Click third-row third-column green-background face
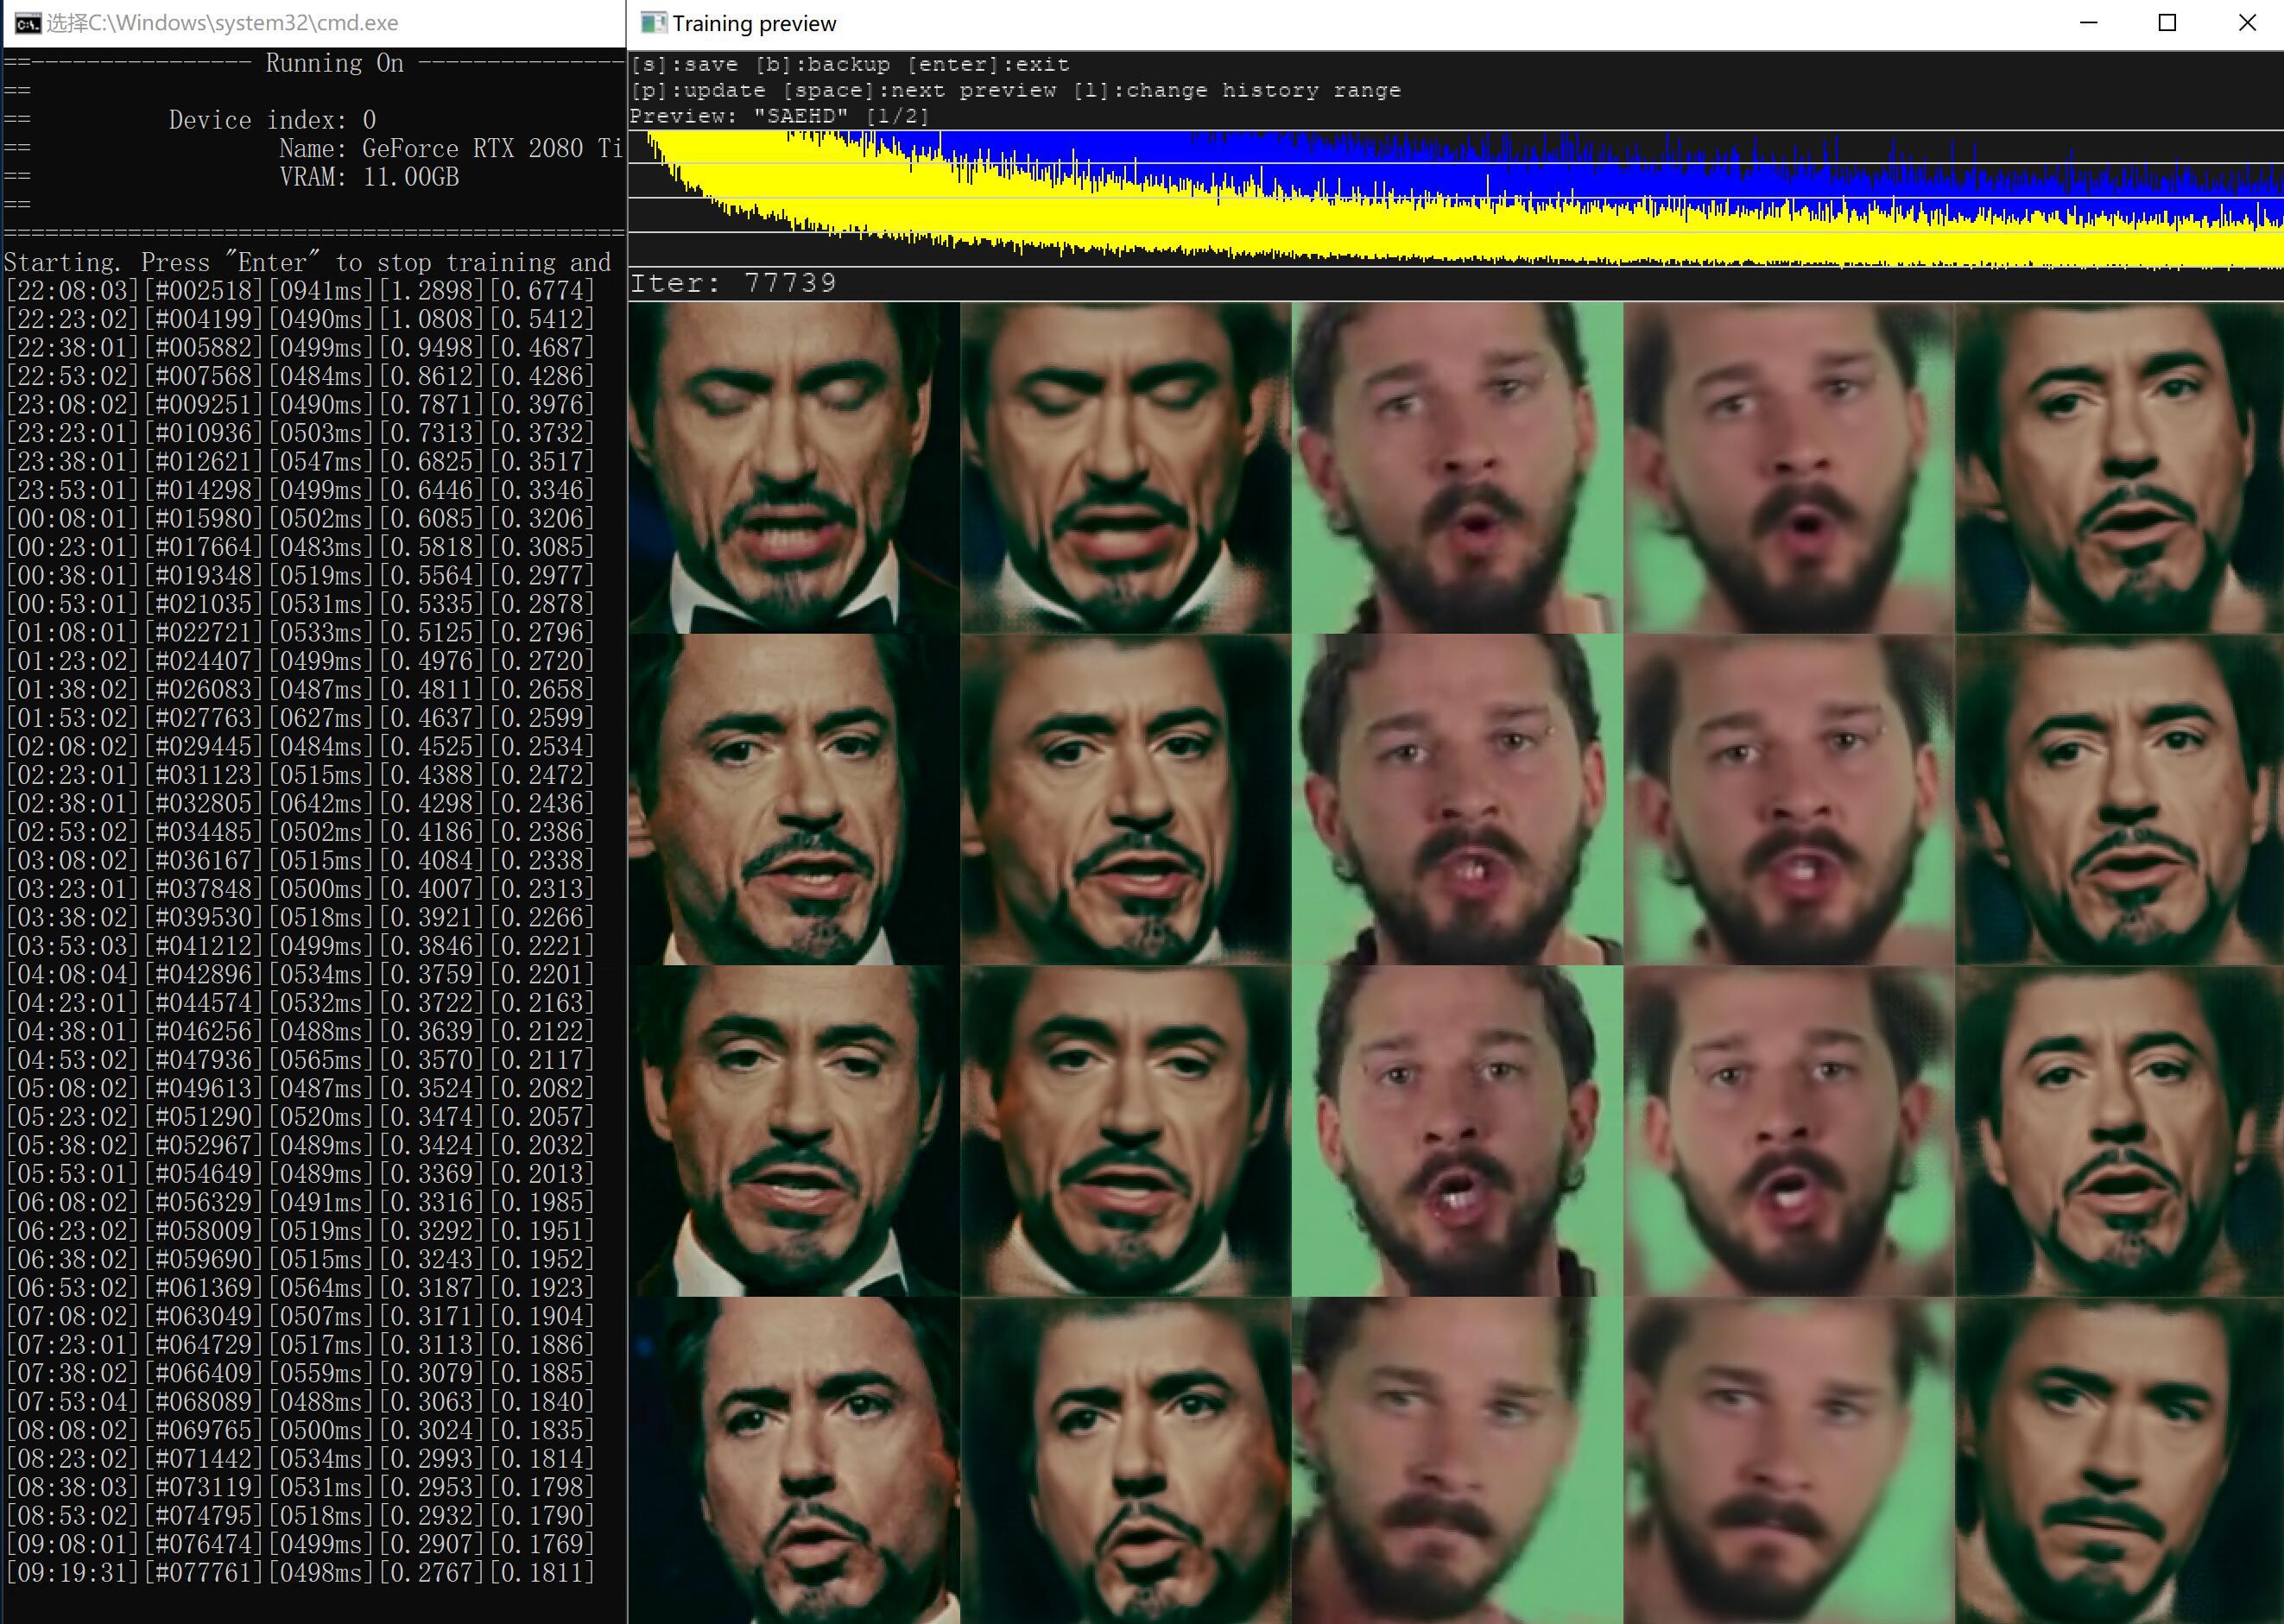Screen dimensions: 2284x1624 (1458, 1132)
